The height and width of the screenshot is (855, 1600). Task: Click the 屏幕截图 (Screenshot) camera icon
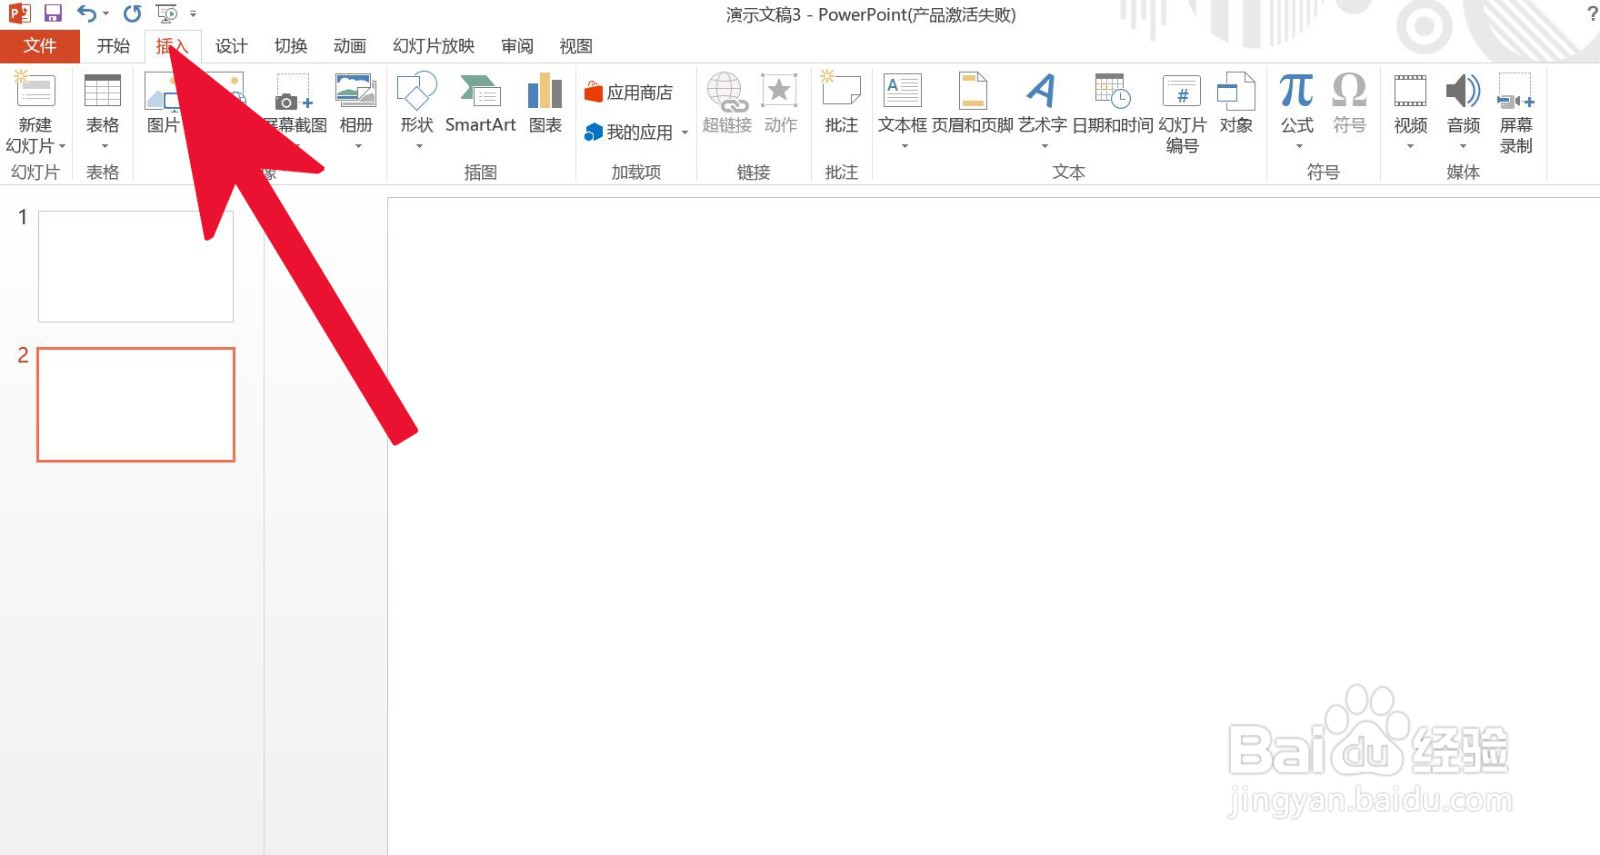(294, 92)
